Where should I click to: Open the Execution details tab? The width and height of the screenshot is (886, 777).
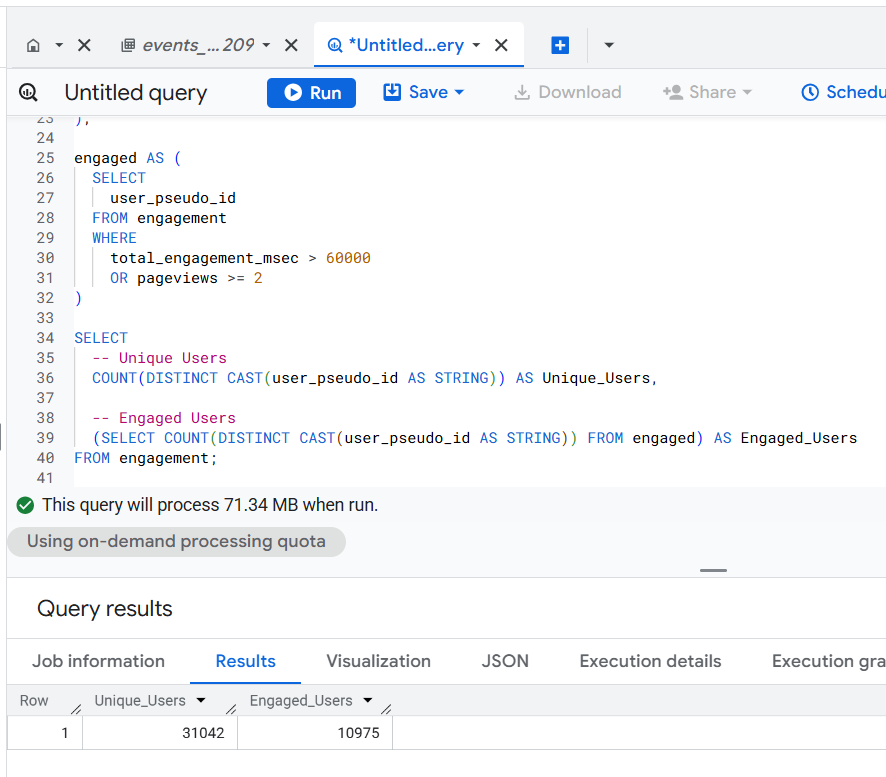click(650, 661)
